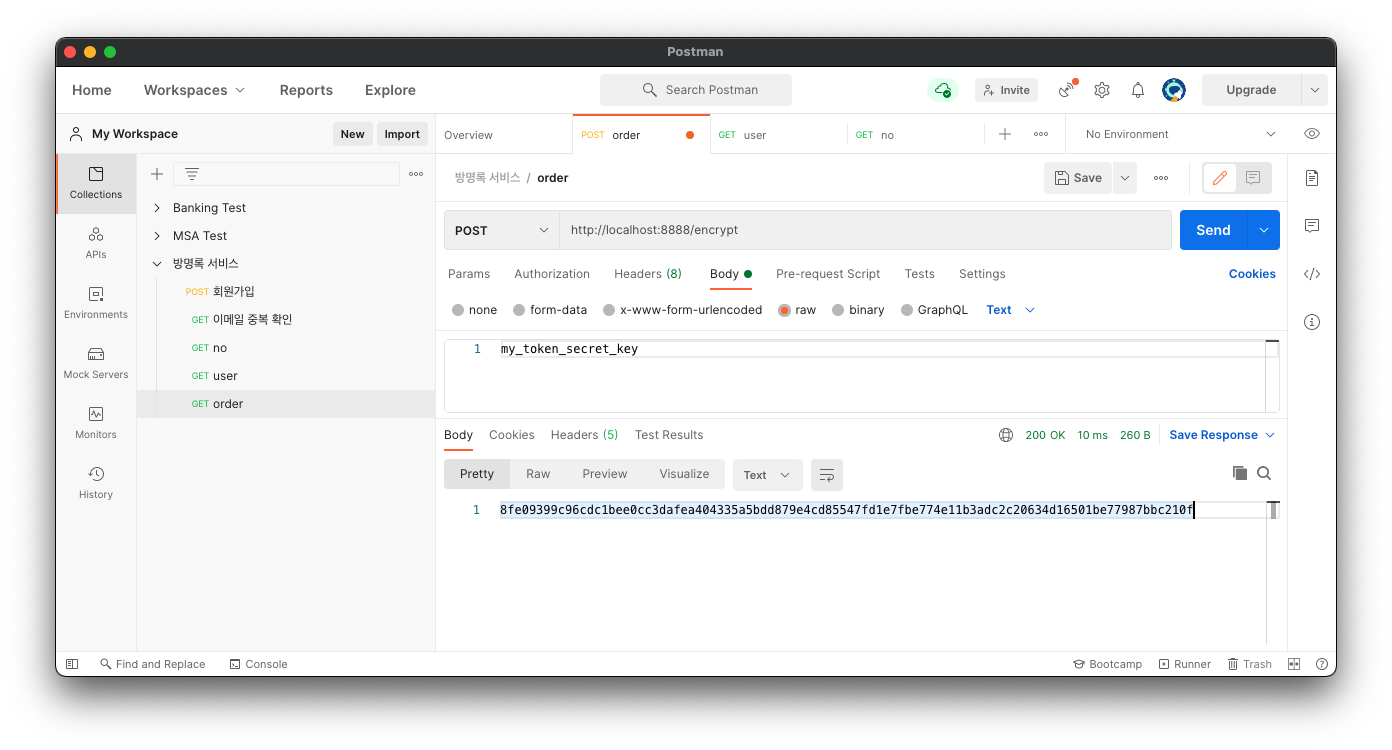Open the comments icon in right sidebar
Image resolution: width=1392 pixels, height=750 pixels.
[1312, 226]
